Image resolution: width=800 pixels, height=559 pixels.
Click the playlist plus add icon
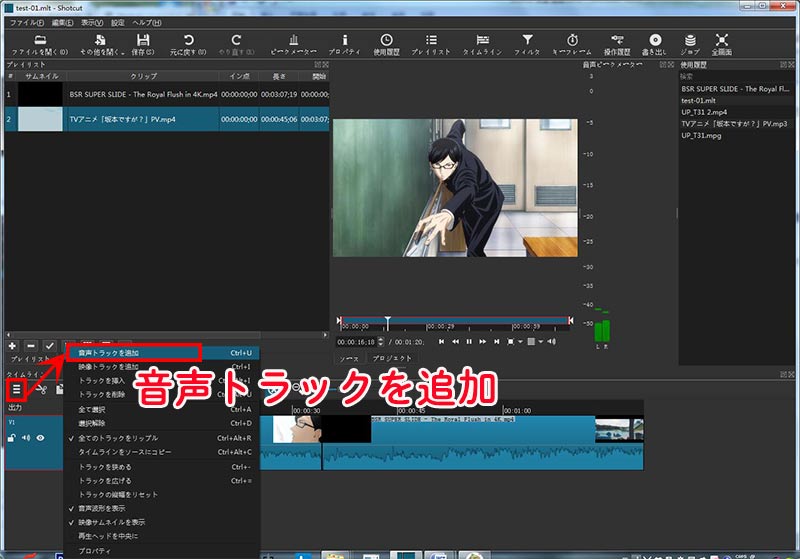[x=12, y=346]
